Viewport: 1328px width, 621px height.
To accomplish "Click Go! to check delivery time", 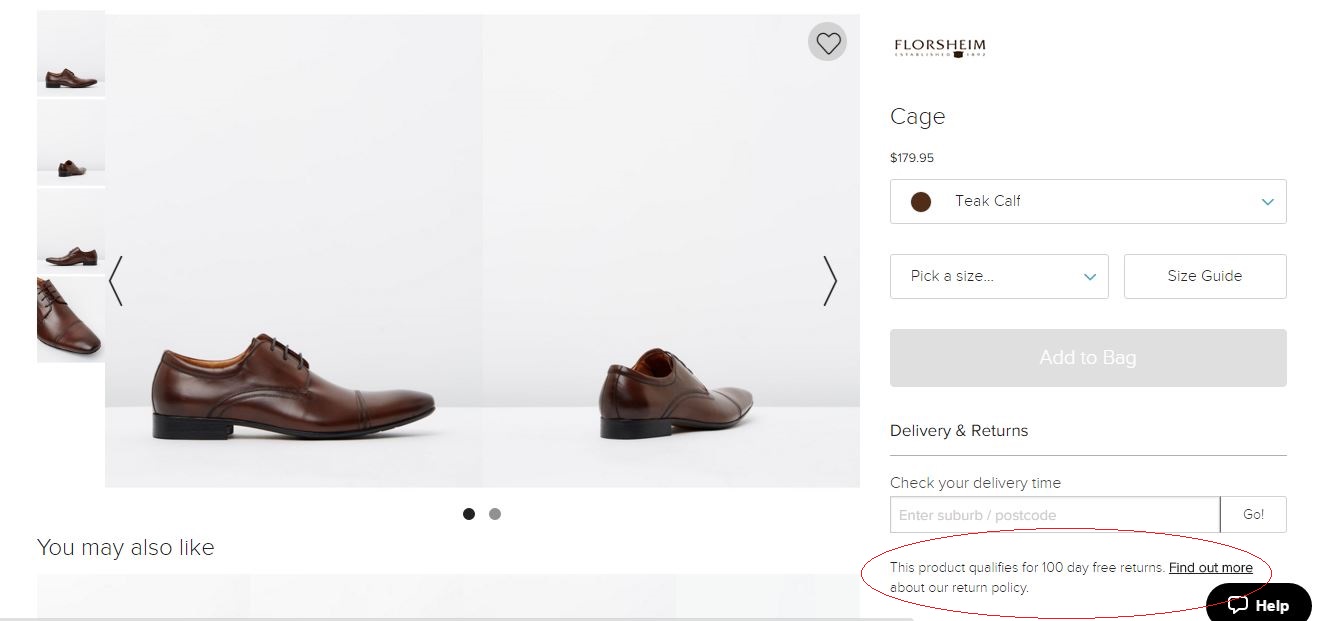I will coord(1253,514).
